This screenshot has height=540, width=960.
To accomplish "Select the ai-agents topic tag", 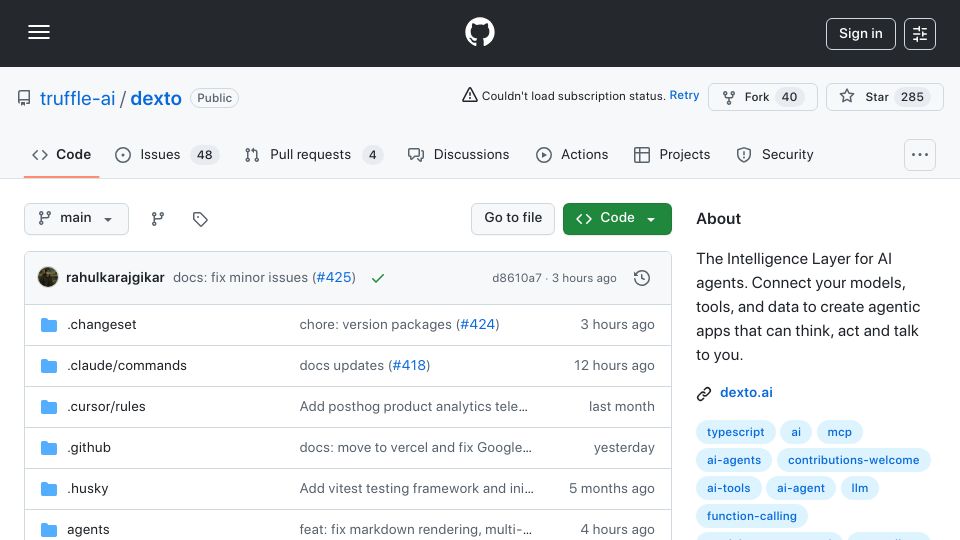I will (x=734, y=460).
